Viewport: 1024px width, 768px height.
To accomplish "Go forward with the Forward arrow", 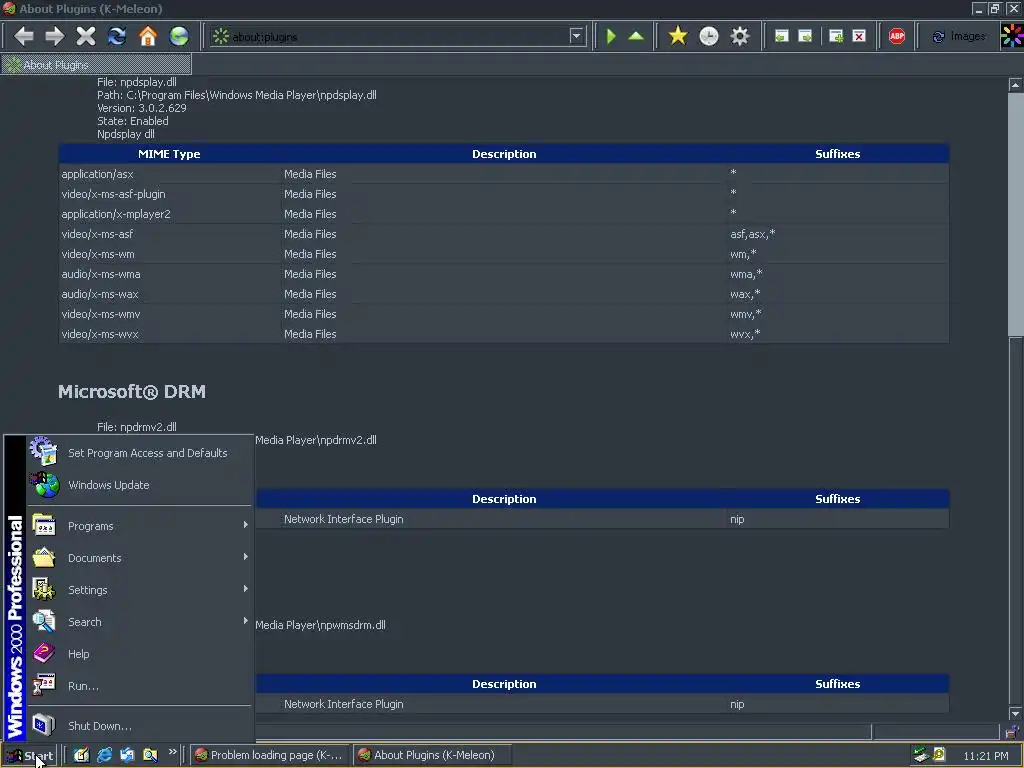I will point(55,36).
